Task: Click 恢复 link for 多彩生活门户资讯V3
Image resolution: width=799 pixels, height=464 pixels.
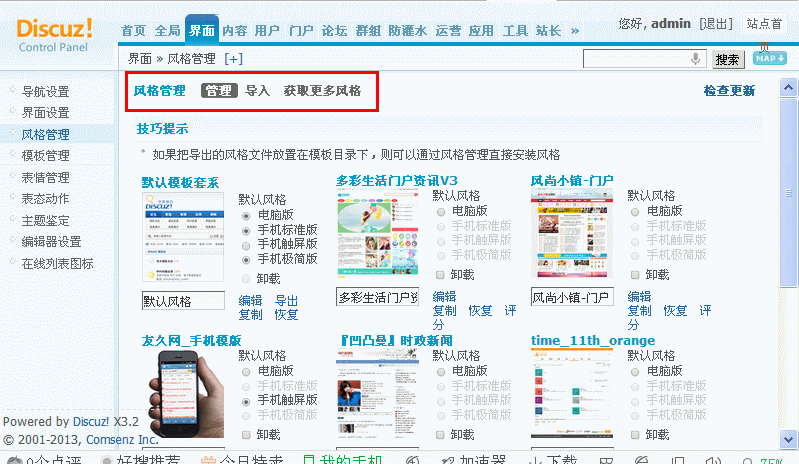Action: [481, 311]
